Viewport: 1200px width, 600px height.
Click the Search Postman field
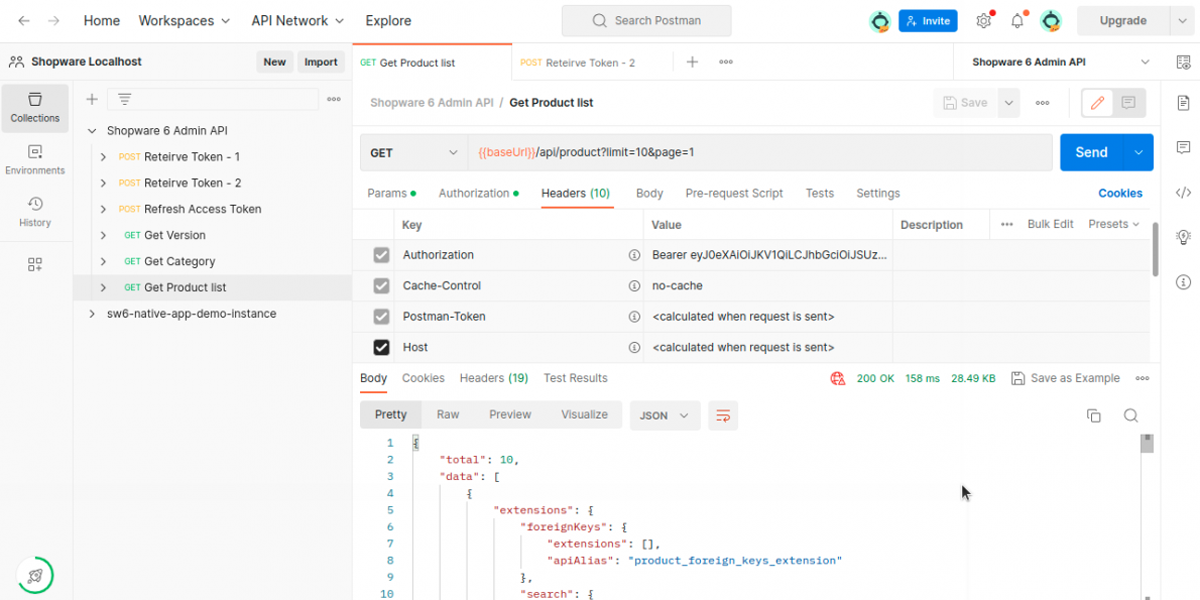[x=646, y=20]
